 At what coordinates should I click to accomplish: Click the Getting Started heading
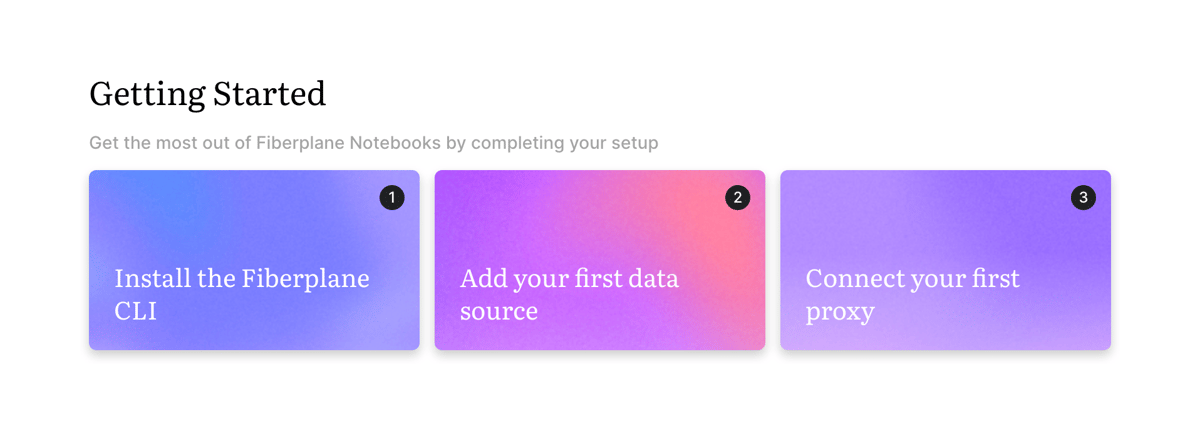coord(207,93)
